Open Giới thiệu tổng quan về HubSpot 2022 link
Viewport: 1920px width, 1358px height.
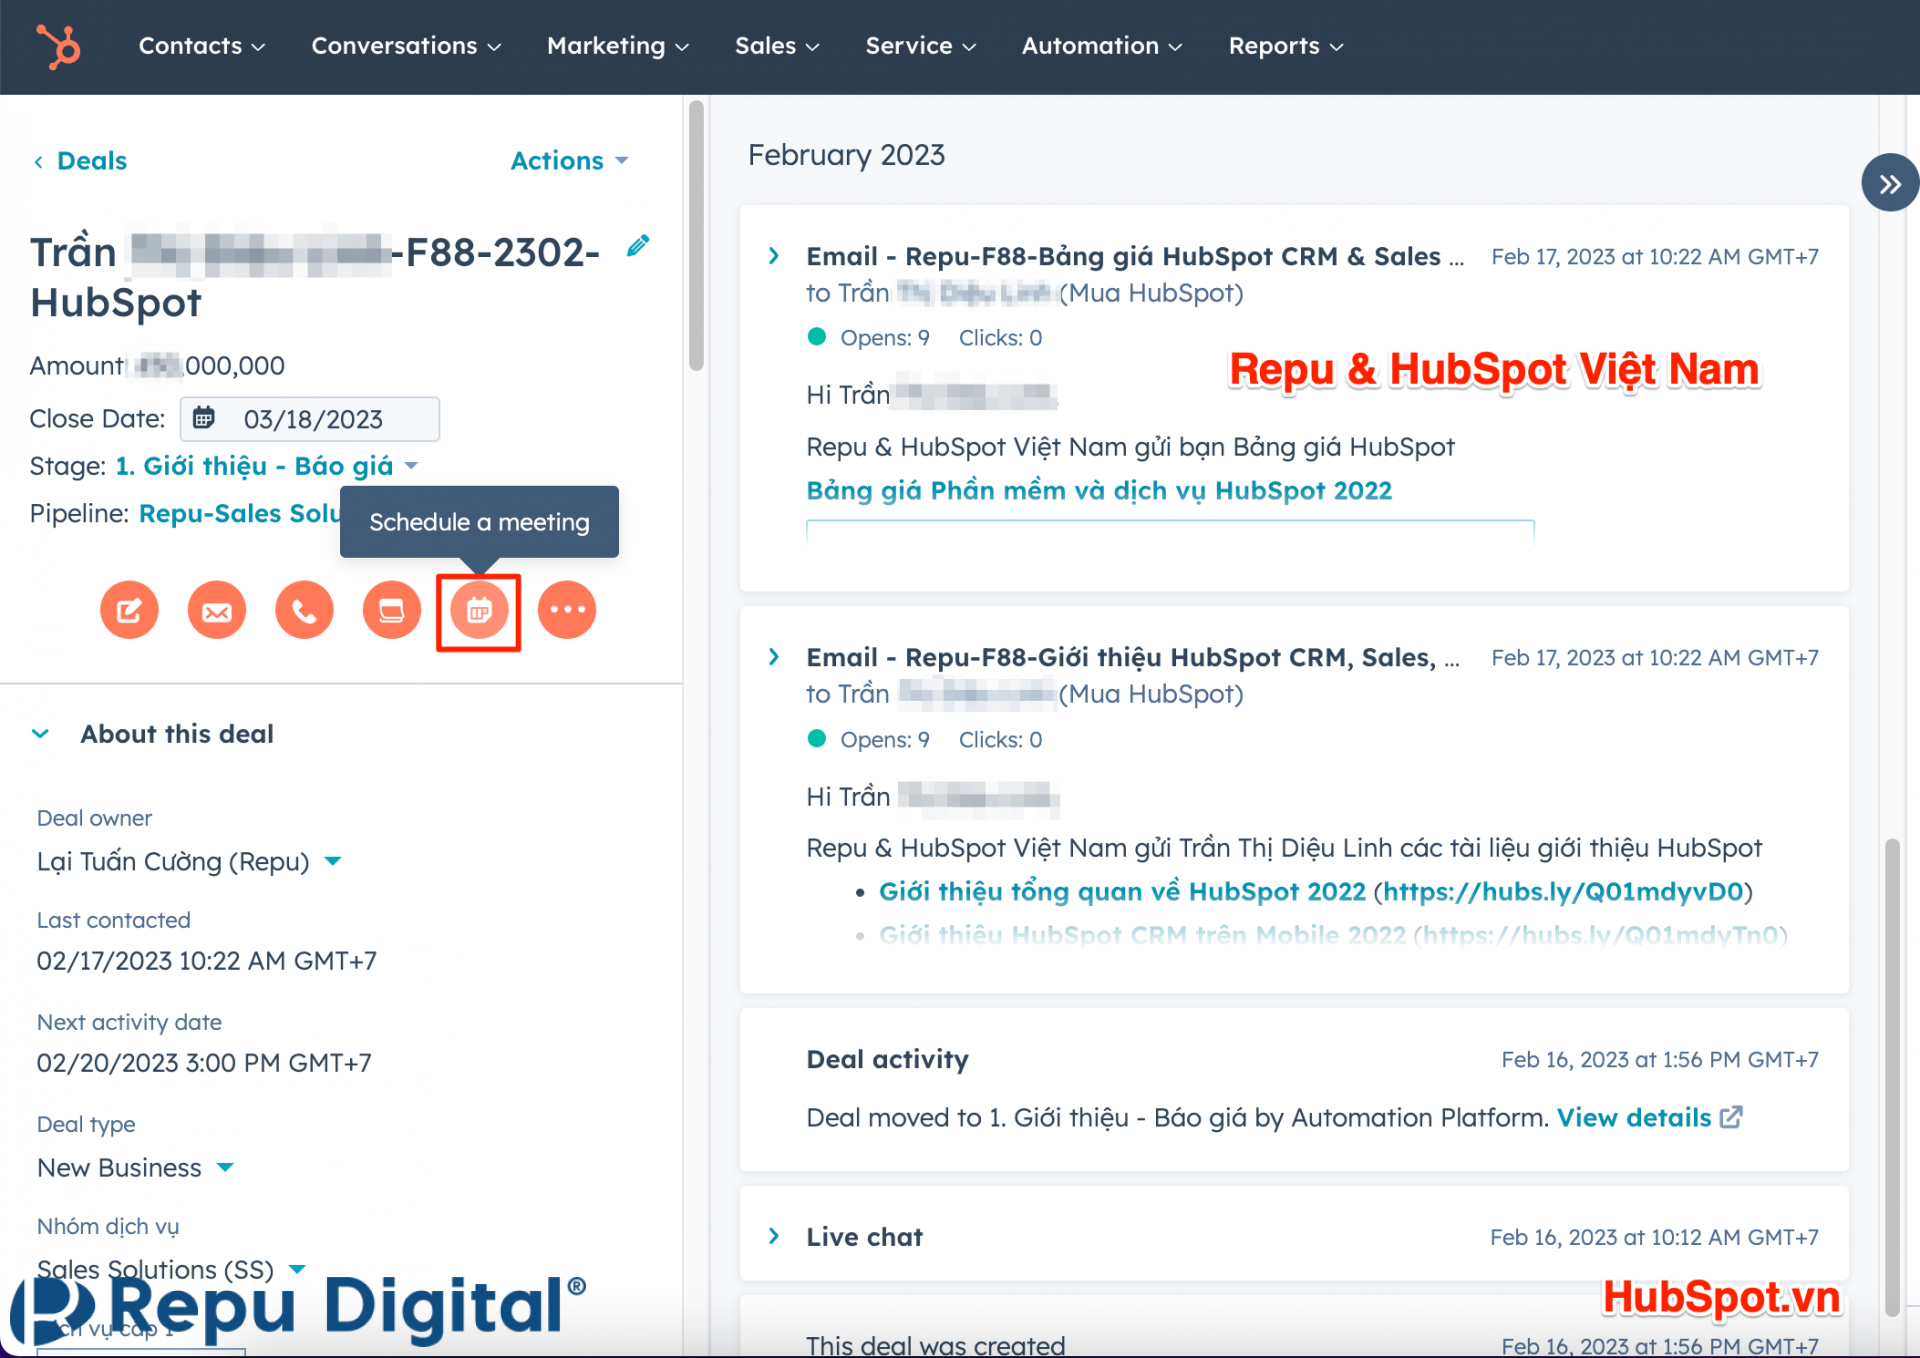coord(1122,891)
